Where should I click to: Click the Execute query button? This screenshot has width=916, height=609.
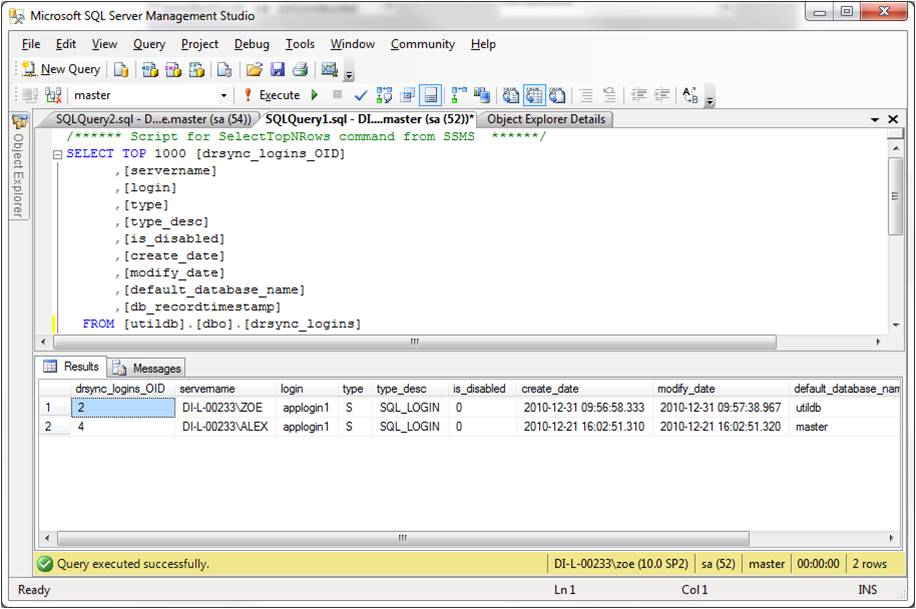pyautogui.click(x=272, y=95)
